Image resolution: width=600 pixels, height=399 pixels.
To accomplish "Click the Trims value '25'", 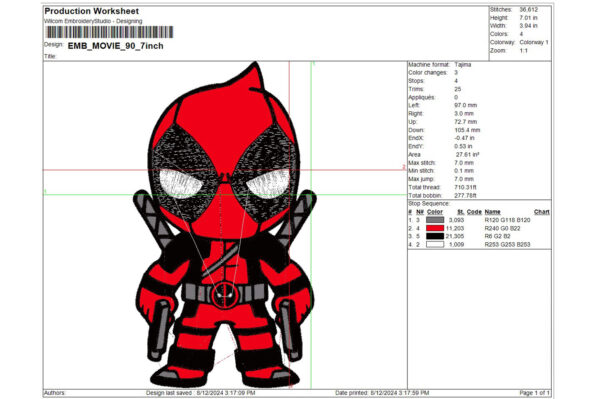I will tap(458, 89).
